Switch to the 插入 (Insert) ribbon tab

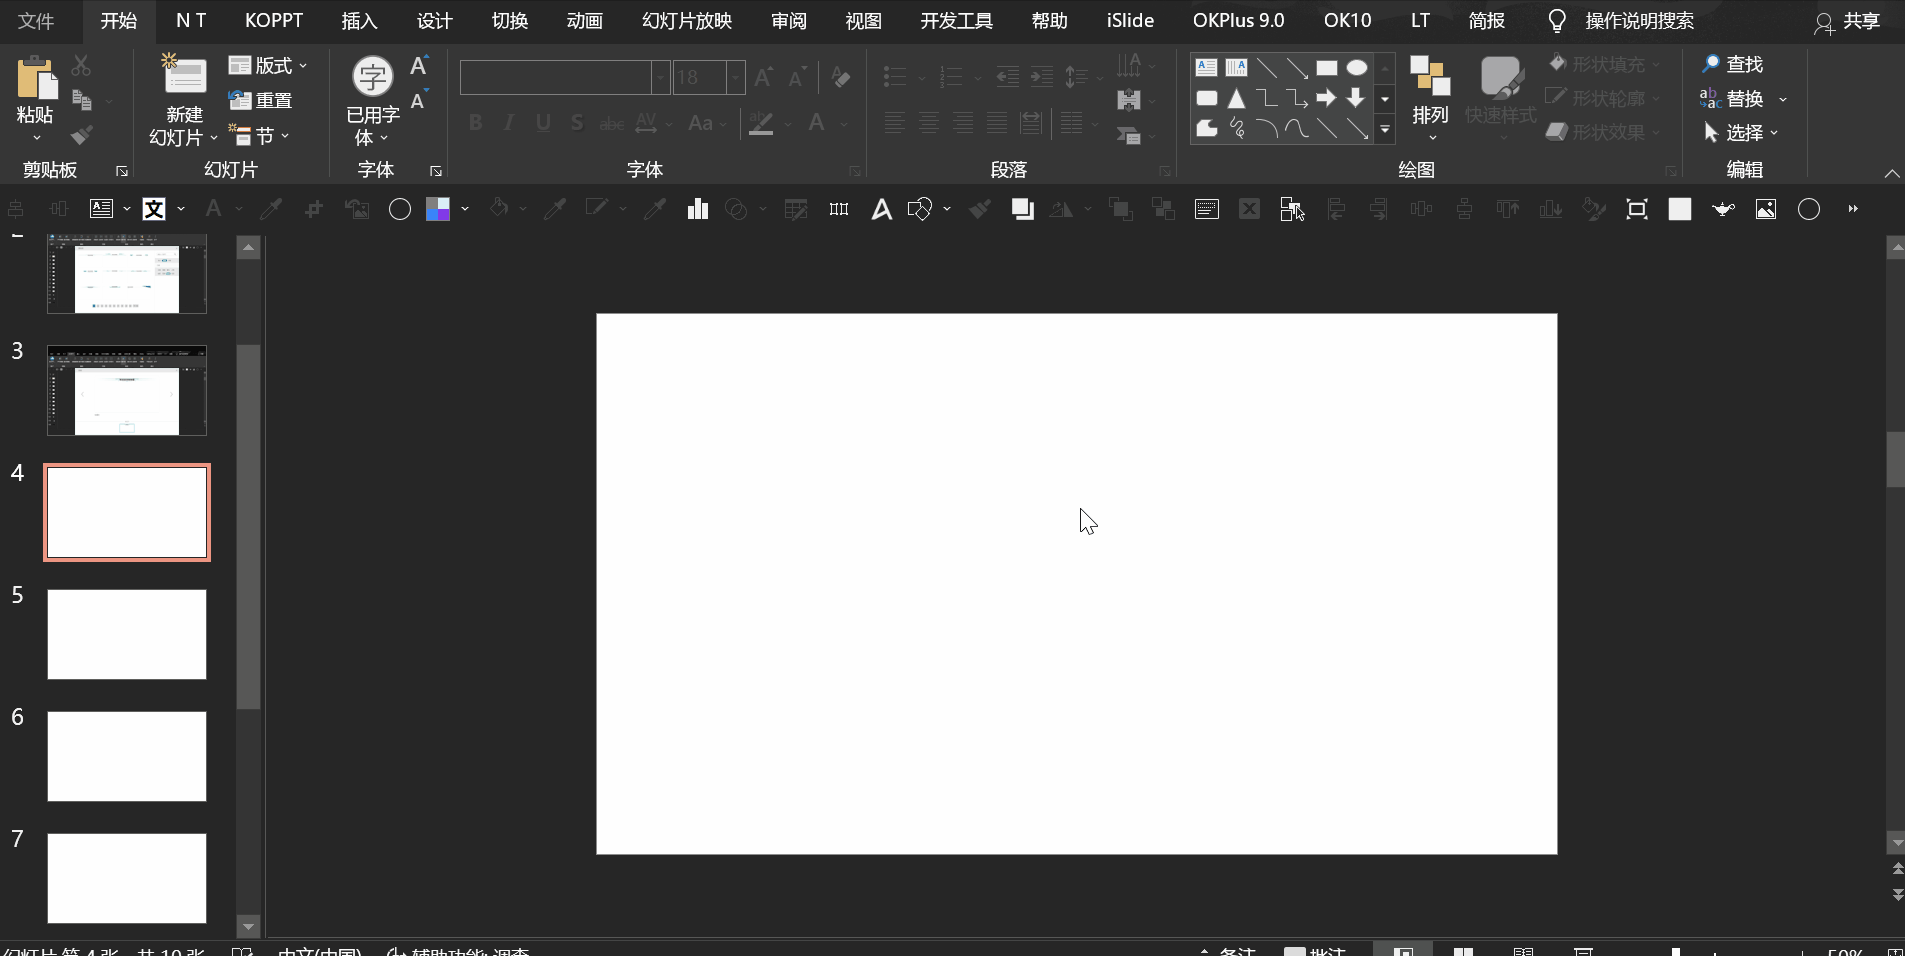(x=358, y=20)
